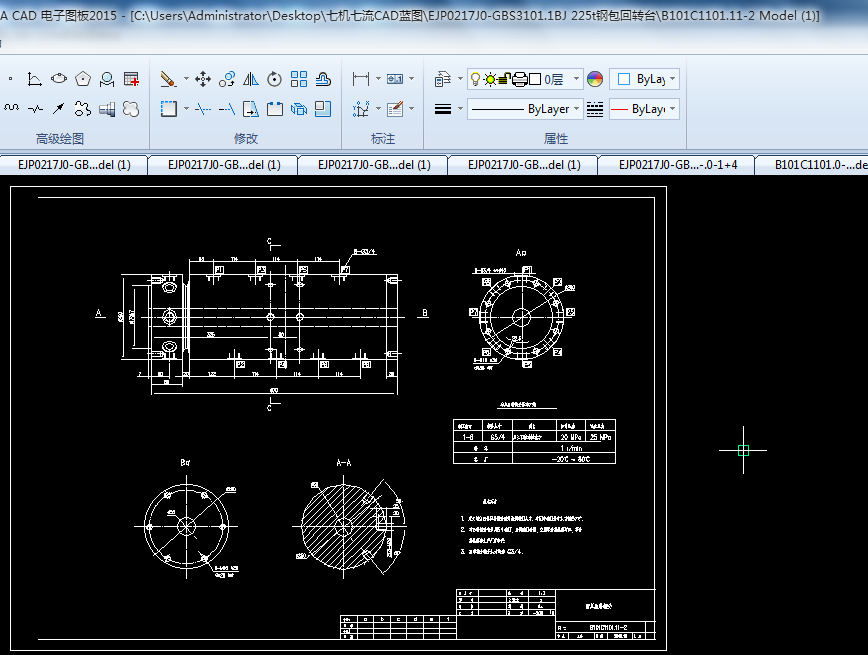Switch to the first EJP0217J0-GB drawing tab

tap(74, 165)
